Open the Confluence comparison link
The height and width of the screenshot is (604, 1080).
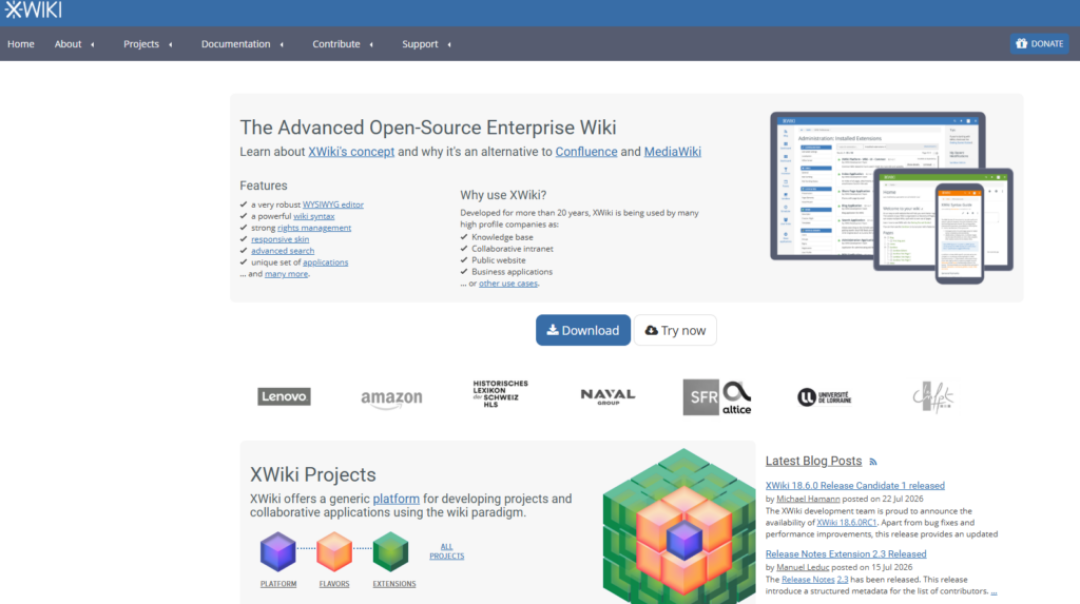tap(586, 152)
